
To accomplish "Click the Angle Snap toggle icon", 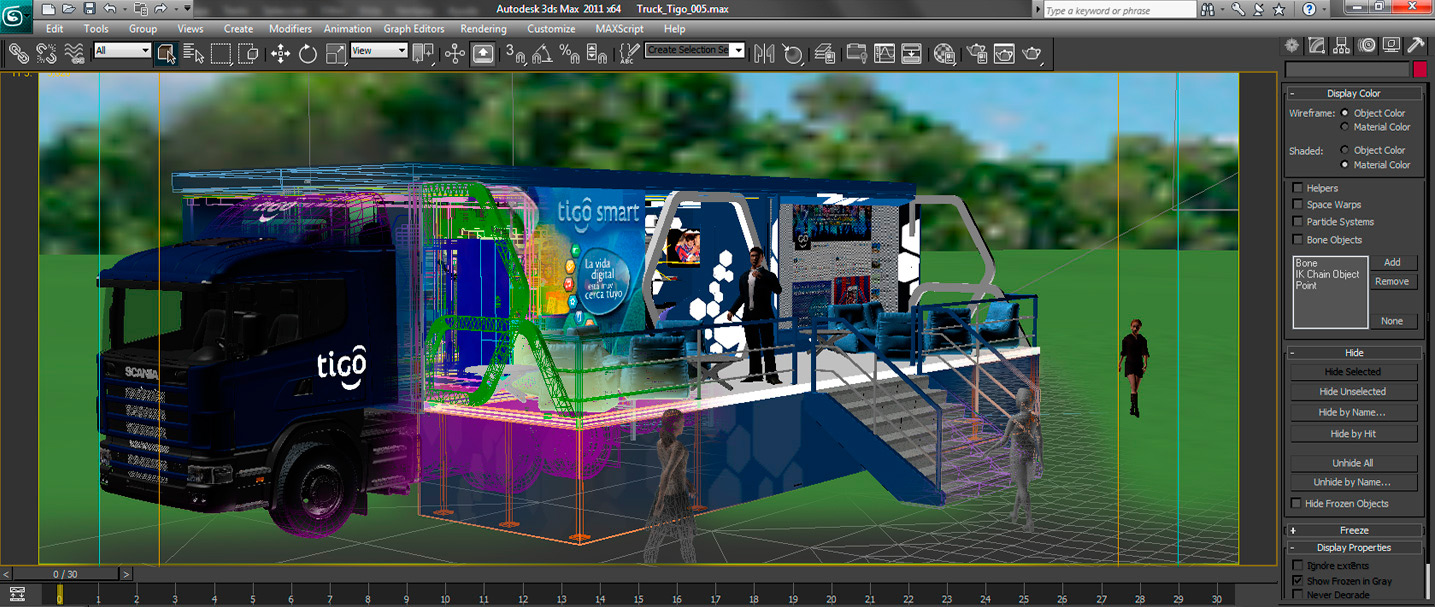I will (542, 54).
